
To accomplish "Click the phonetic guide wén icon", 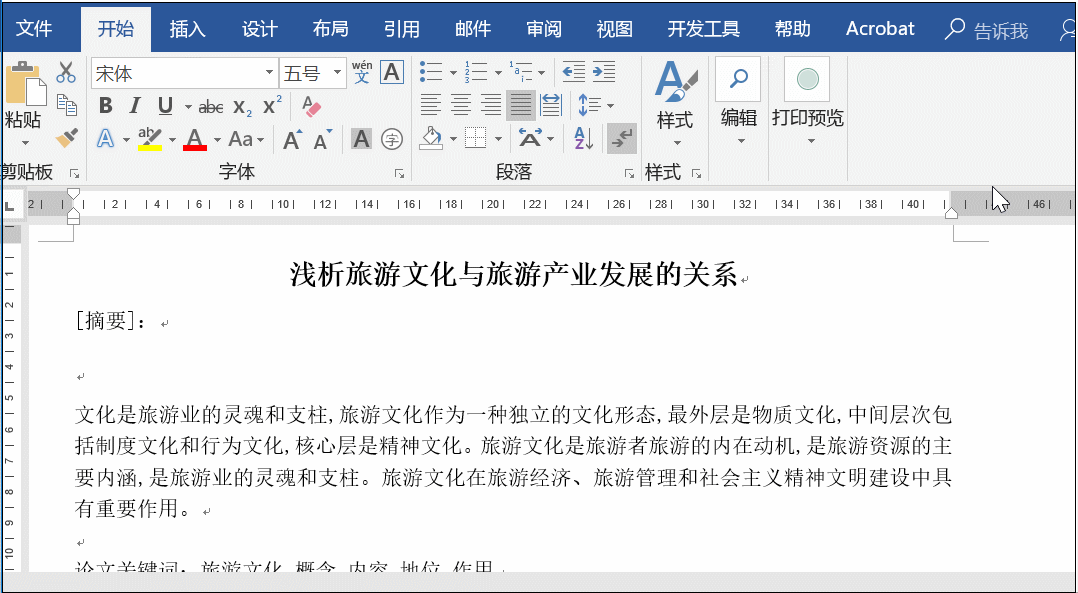I will point(362,72).
